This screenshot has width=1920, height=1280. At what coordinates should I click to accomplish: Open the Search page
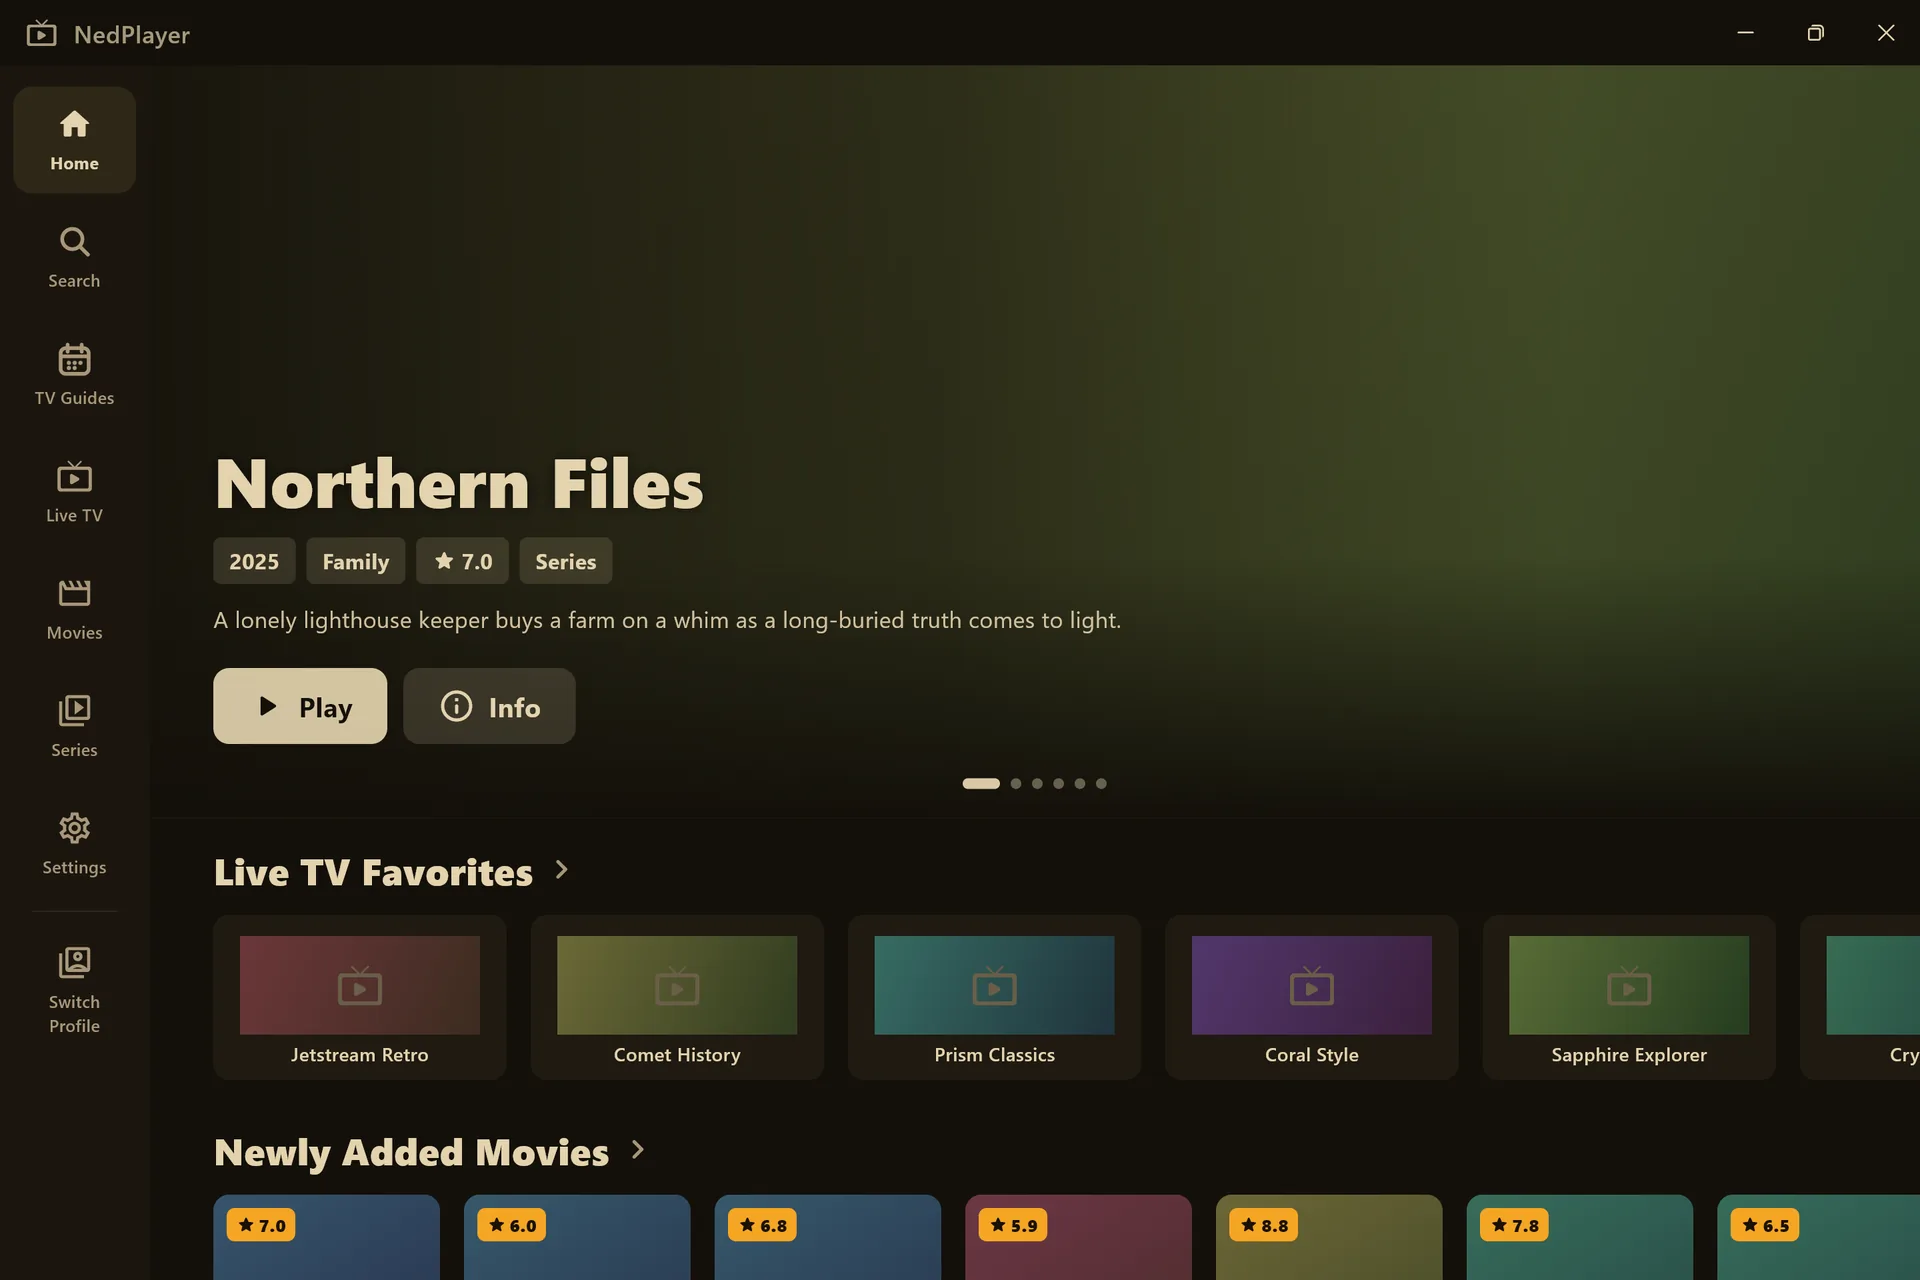pyautogui.click(x=74, y=258)
